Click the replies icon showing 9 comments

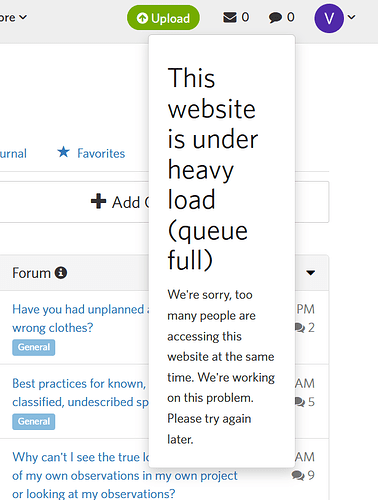coord(298,475)
